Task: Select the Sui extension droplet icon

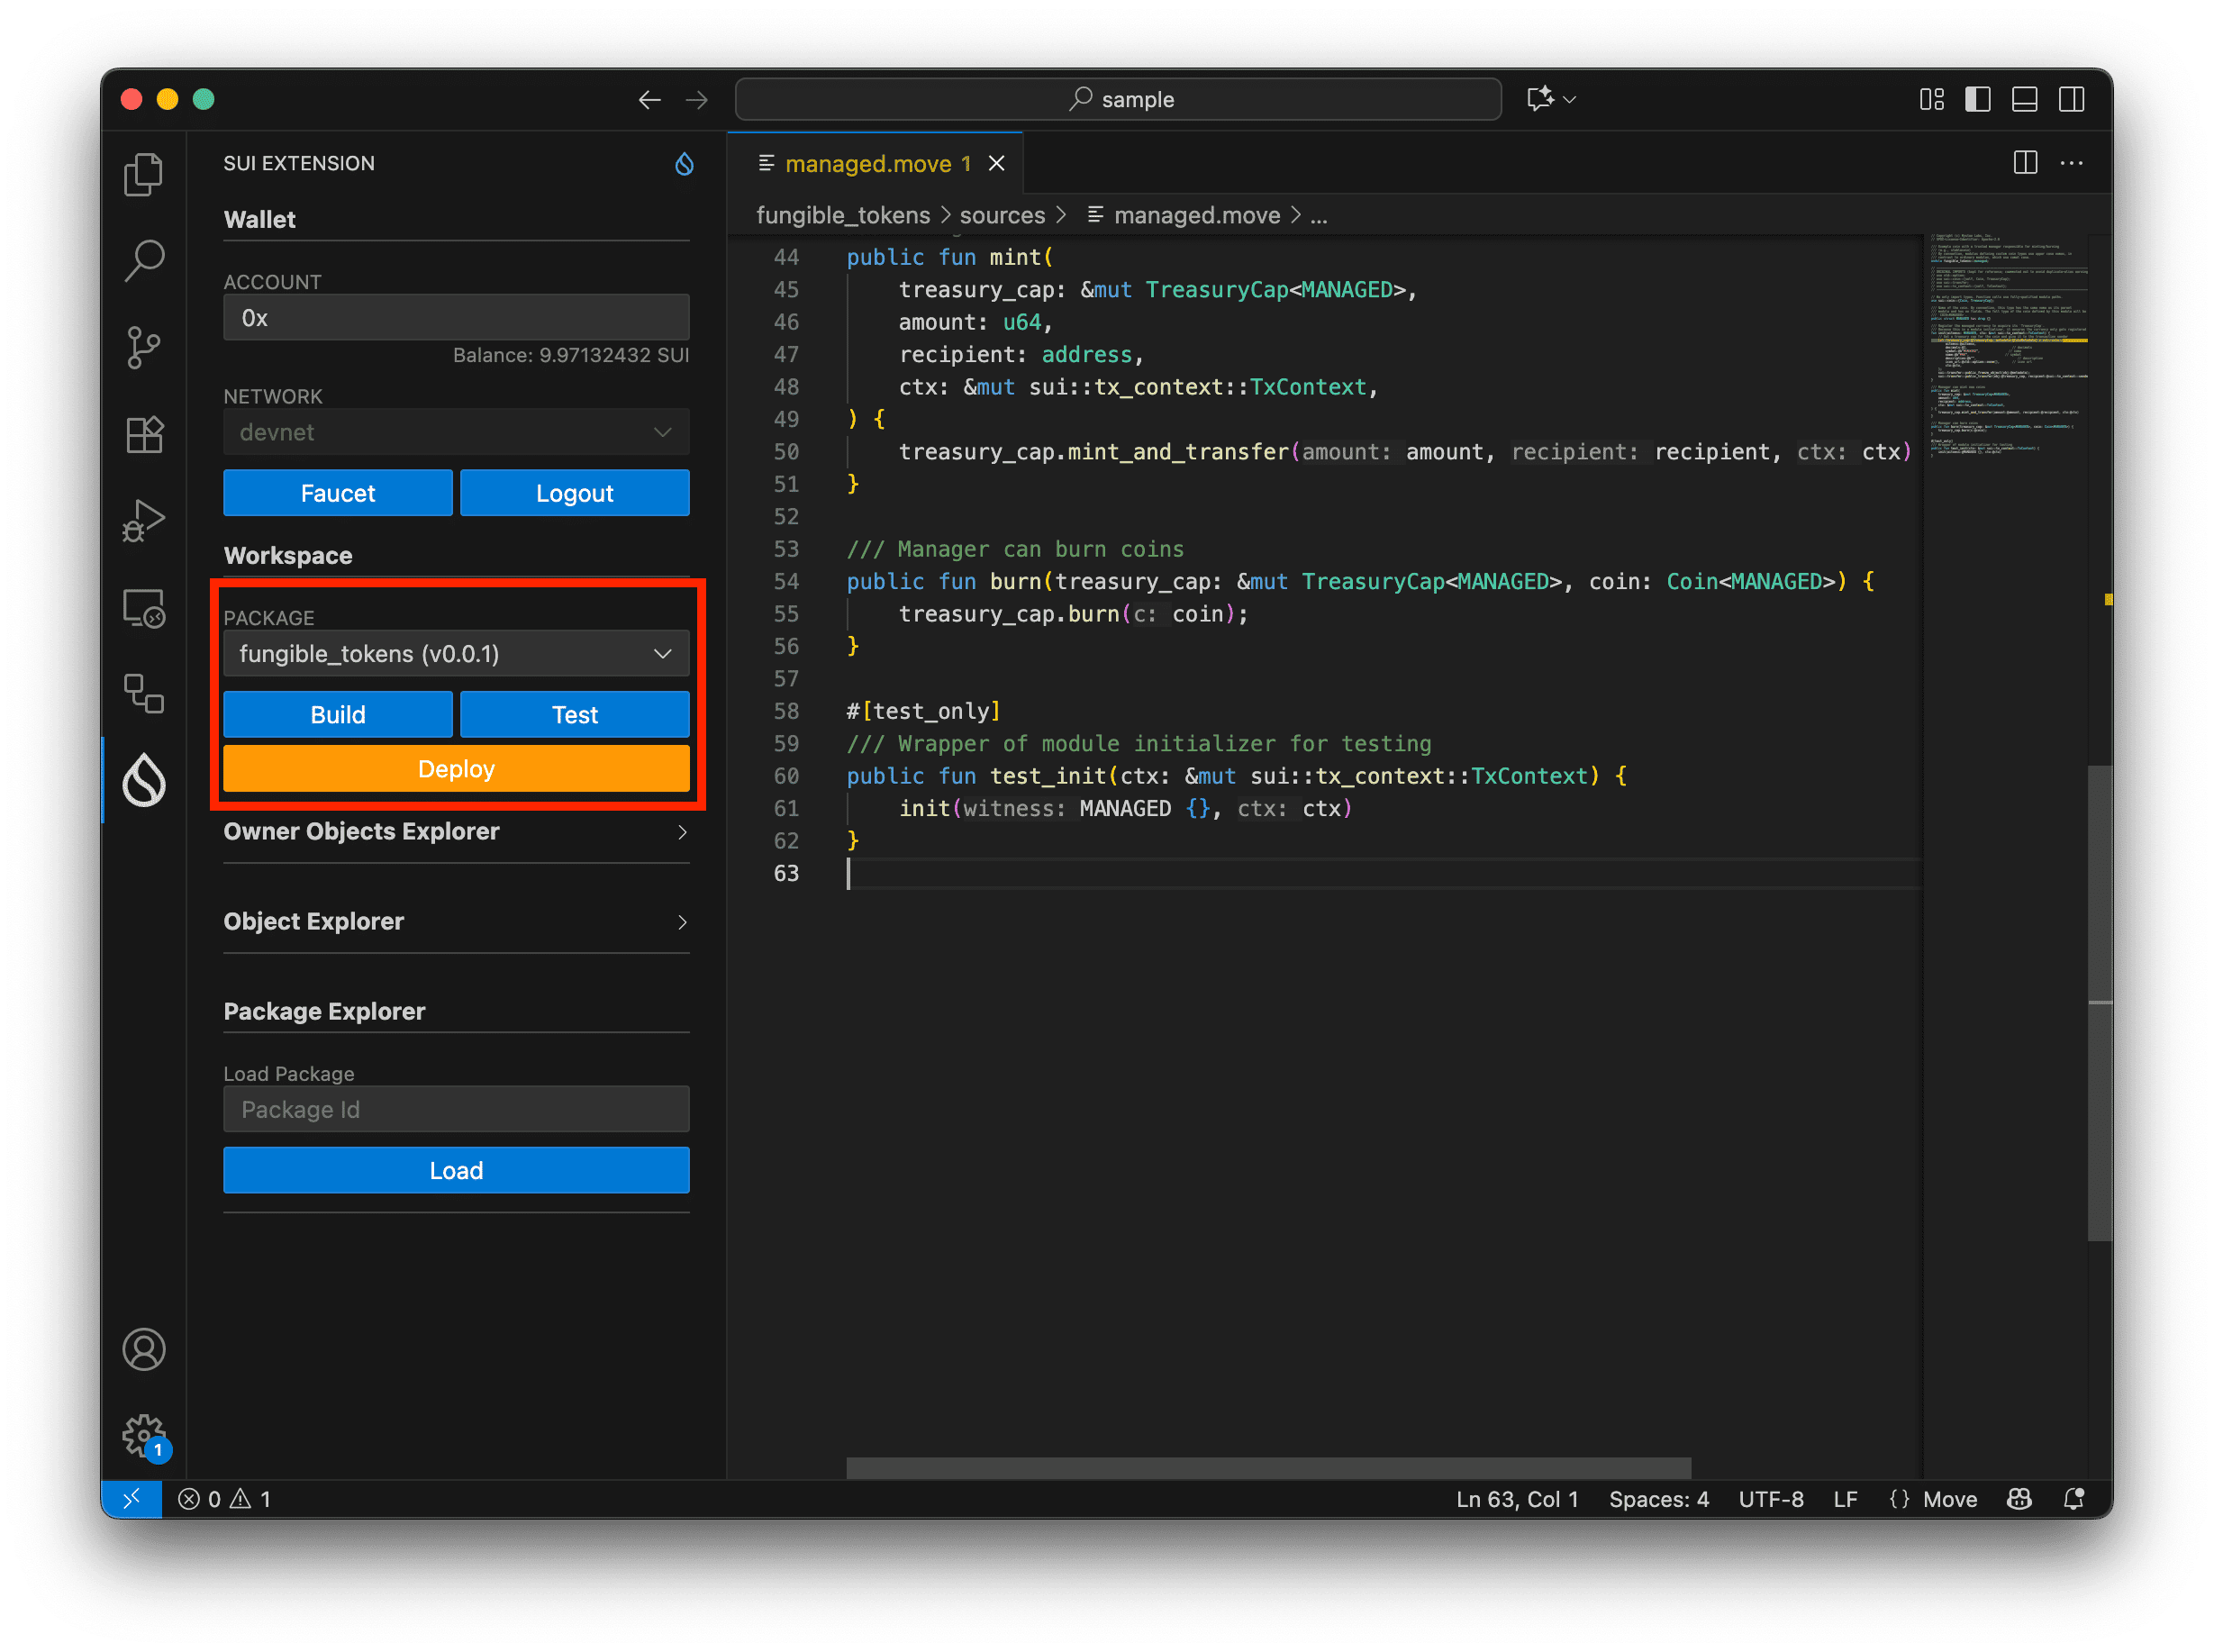Action: pos(144,780)
